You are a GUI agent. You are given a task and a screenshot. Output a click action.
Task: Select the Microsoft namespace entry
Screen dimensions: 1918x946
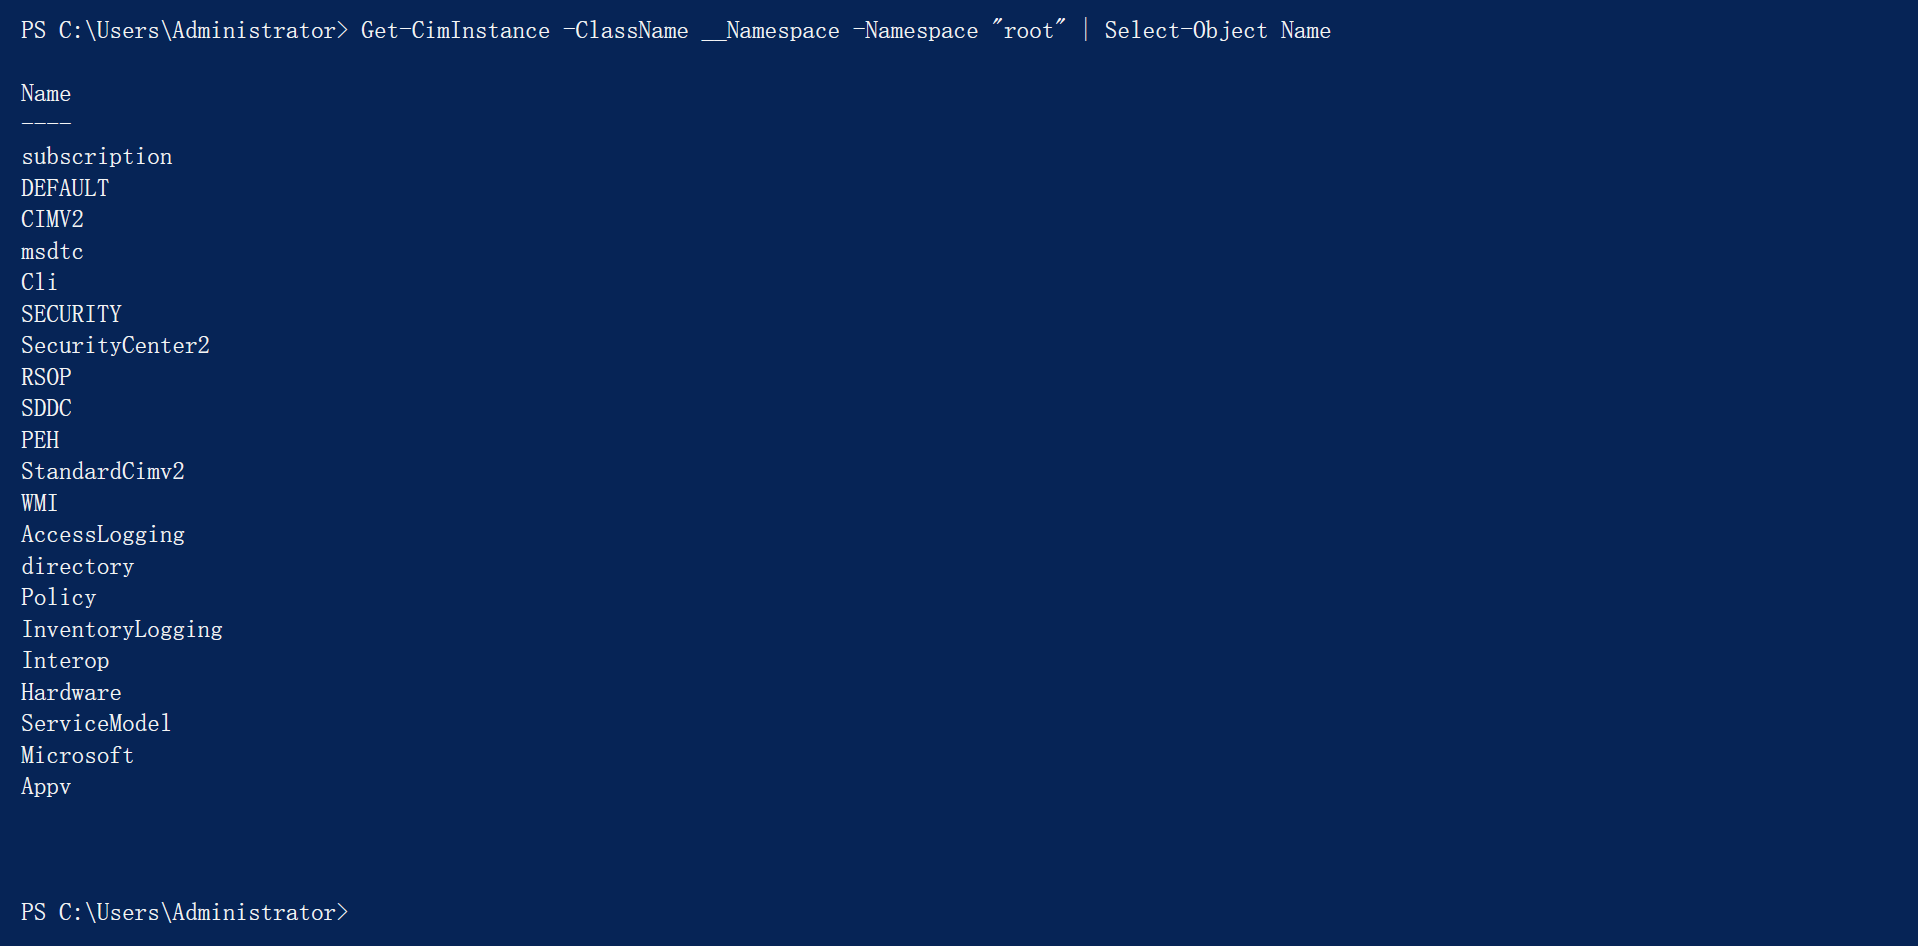click(77, 756)
